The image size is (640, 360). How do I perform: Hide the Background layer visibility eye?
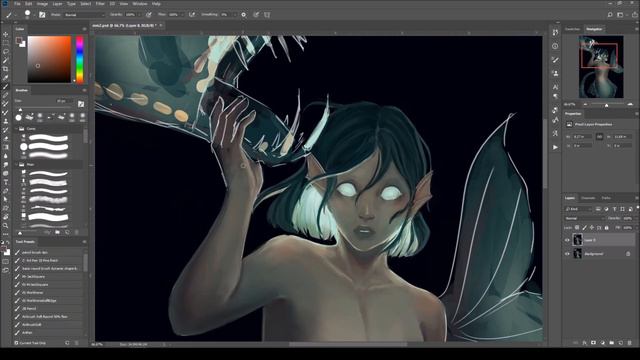click(567, 254)
